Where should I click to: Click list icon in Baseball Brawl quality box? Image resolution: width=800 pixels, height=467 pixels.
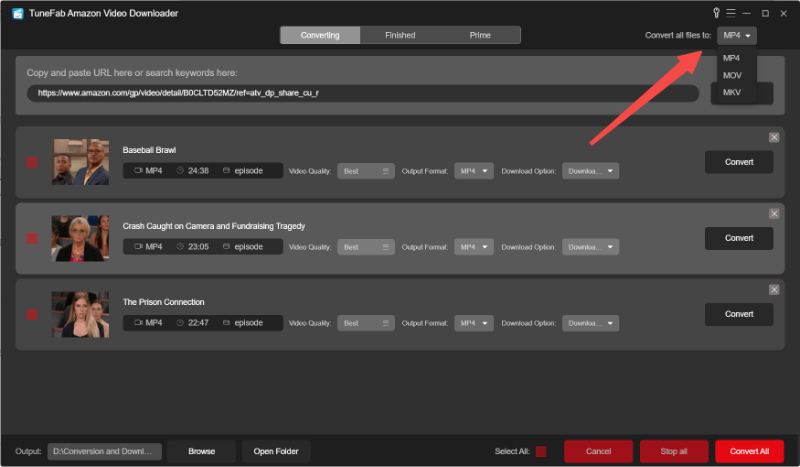click(386, 171)
